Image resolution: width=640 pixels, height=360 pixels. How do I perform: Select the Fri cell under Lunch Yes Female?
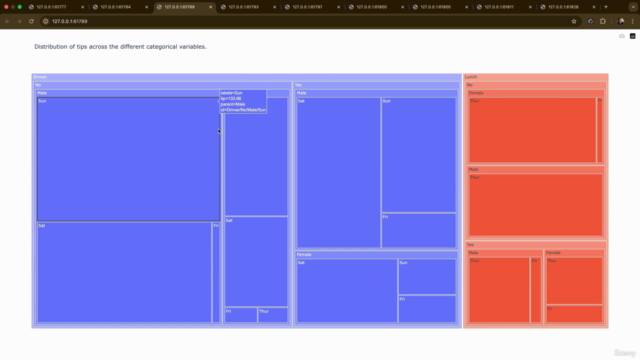coord(574,314)
